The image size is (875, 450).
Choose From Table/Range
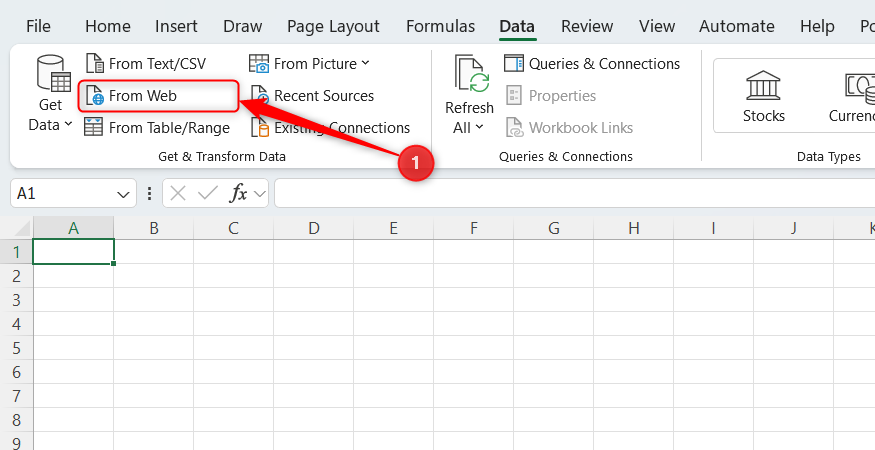point(157,128)
